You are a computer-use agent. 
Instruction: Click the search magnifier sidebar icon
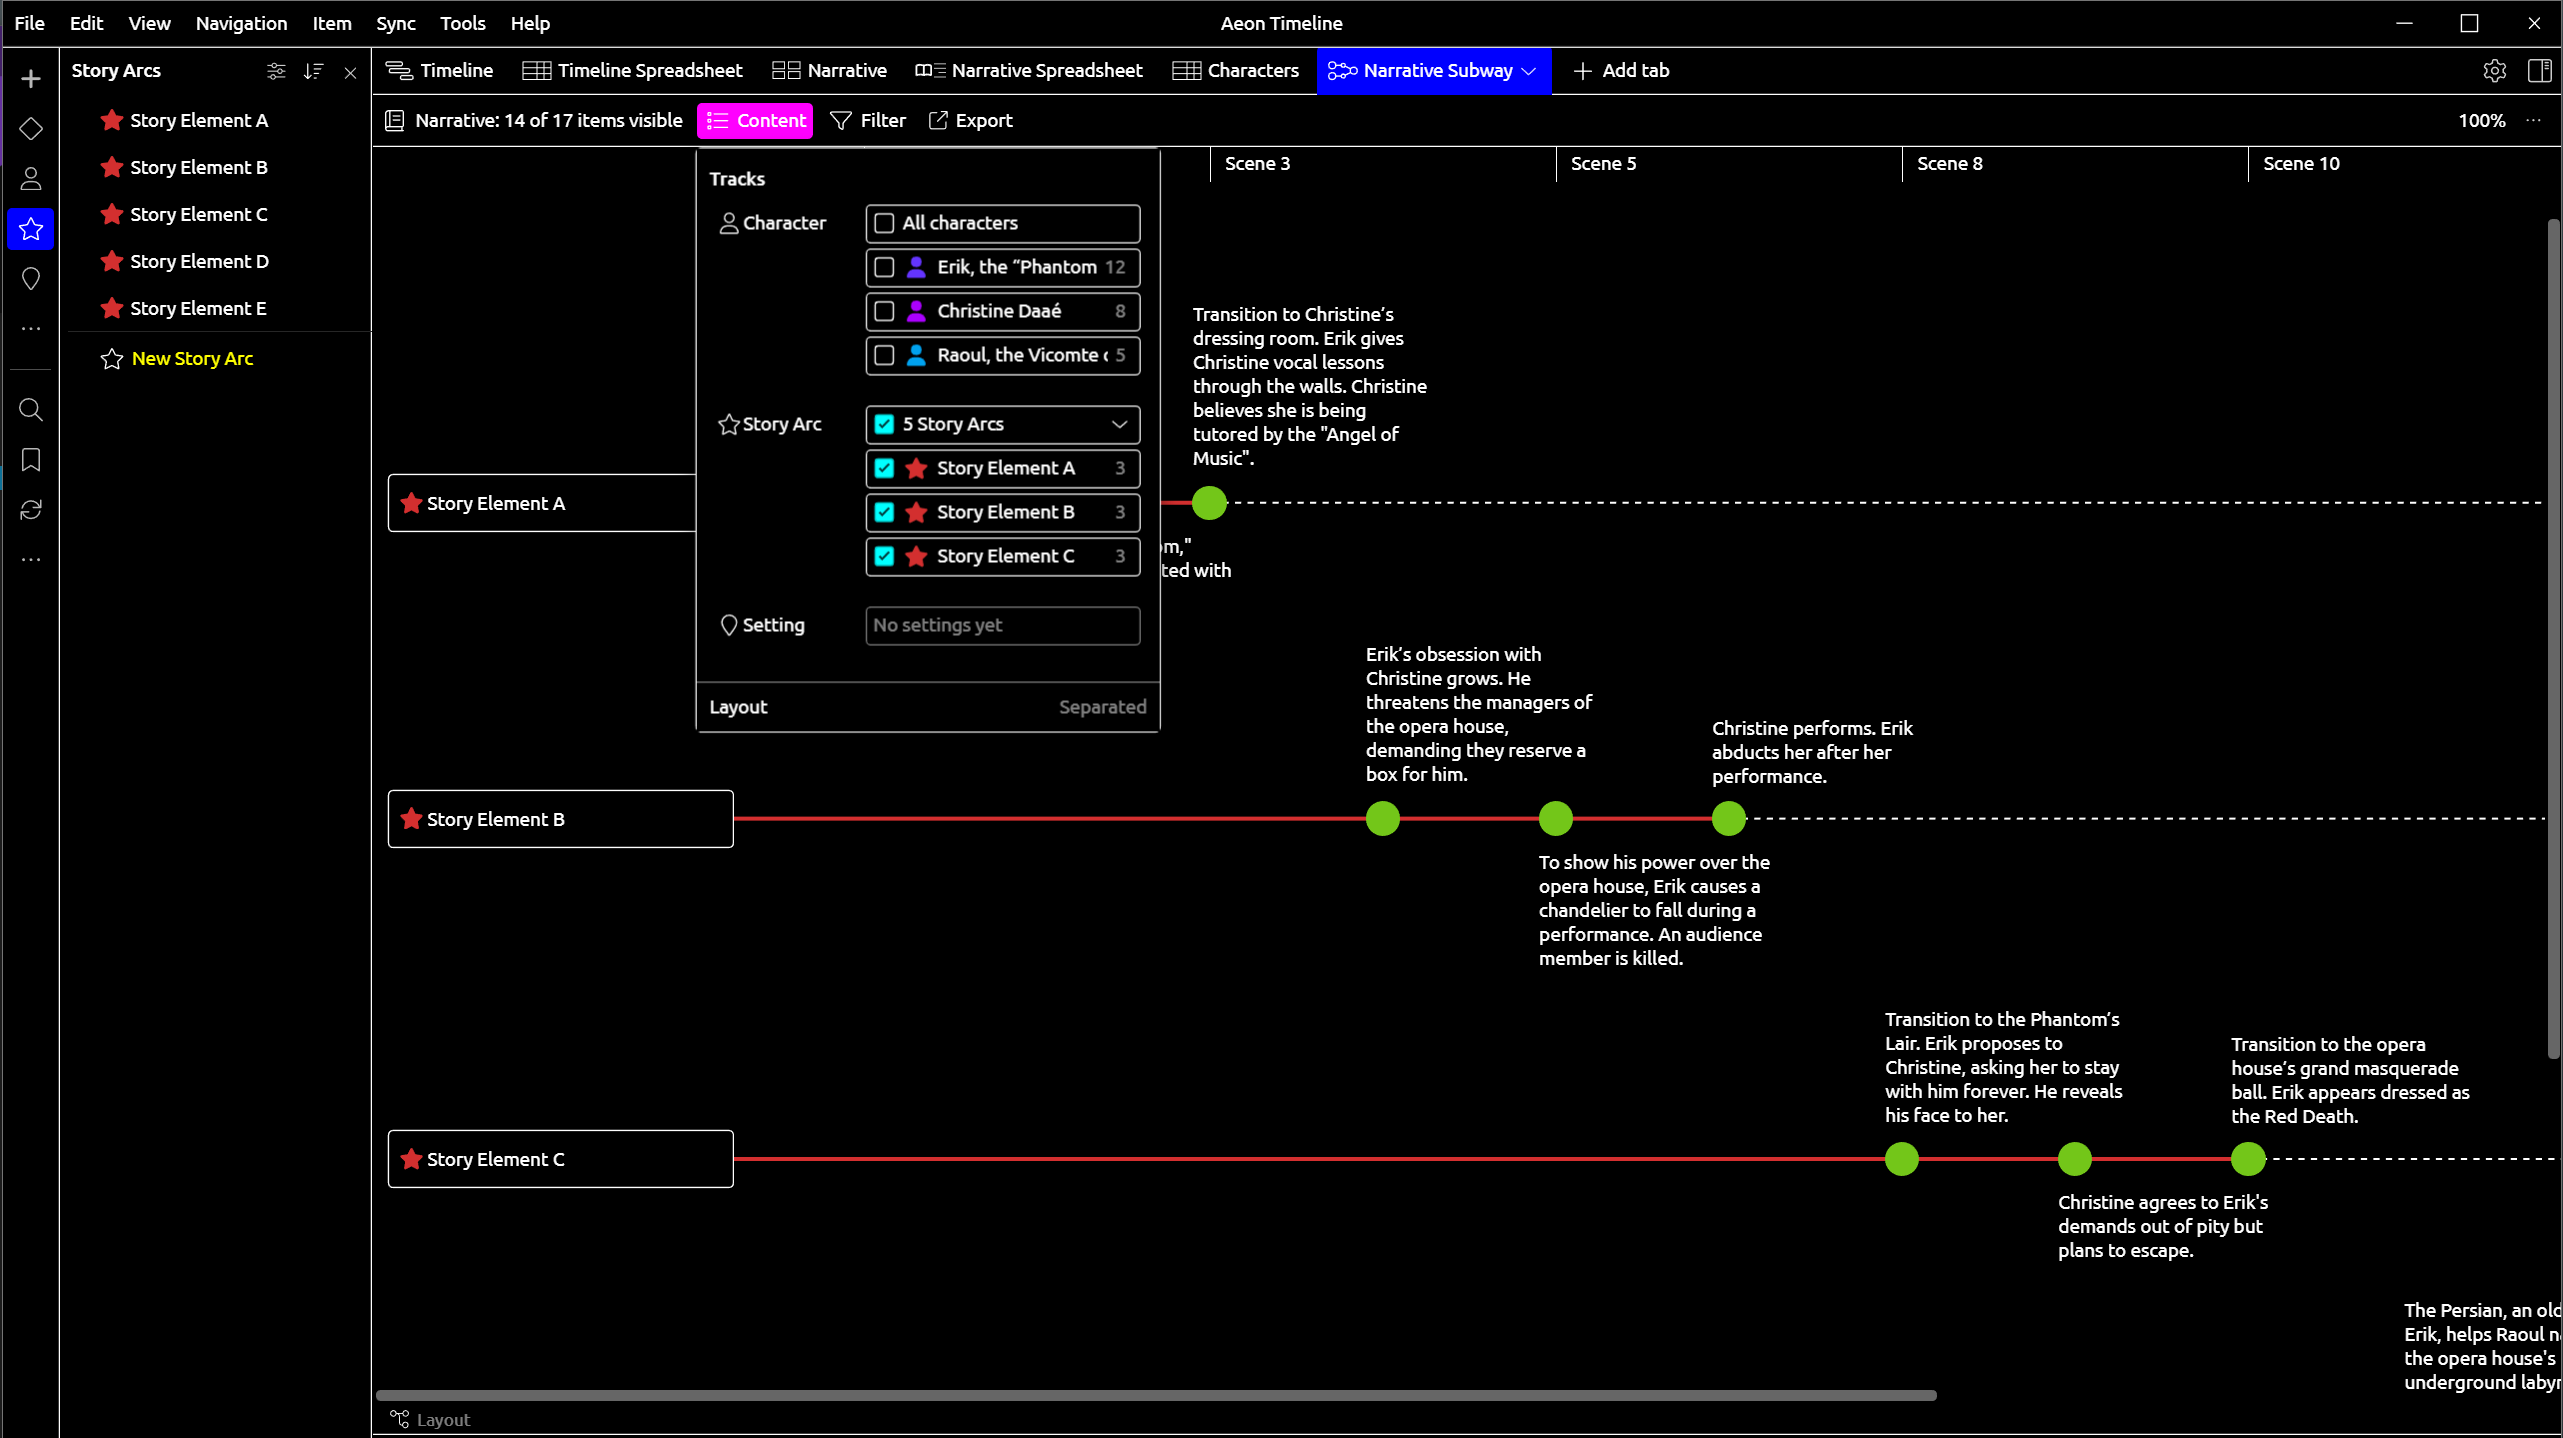31,410
